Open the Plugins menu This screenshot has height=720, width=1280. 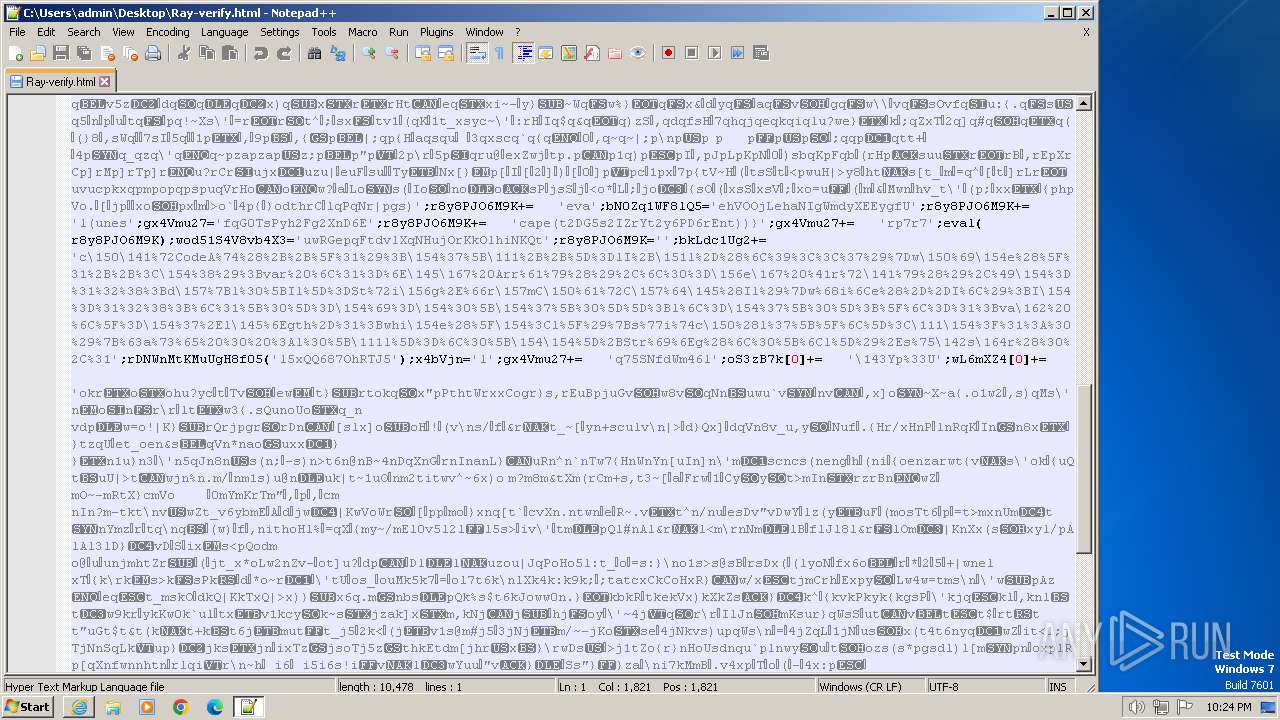437,32
